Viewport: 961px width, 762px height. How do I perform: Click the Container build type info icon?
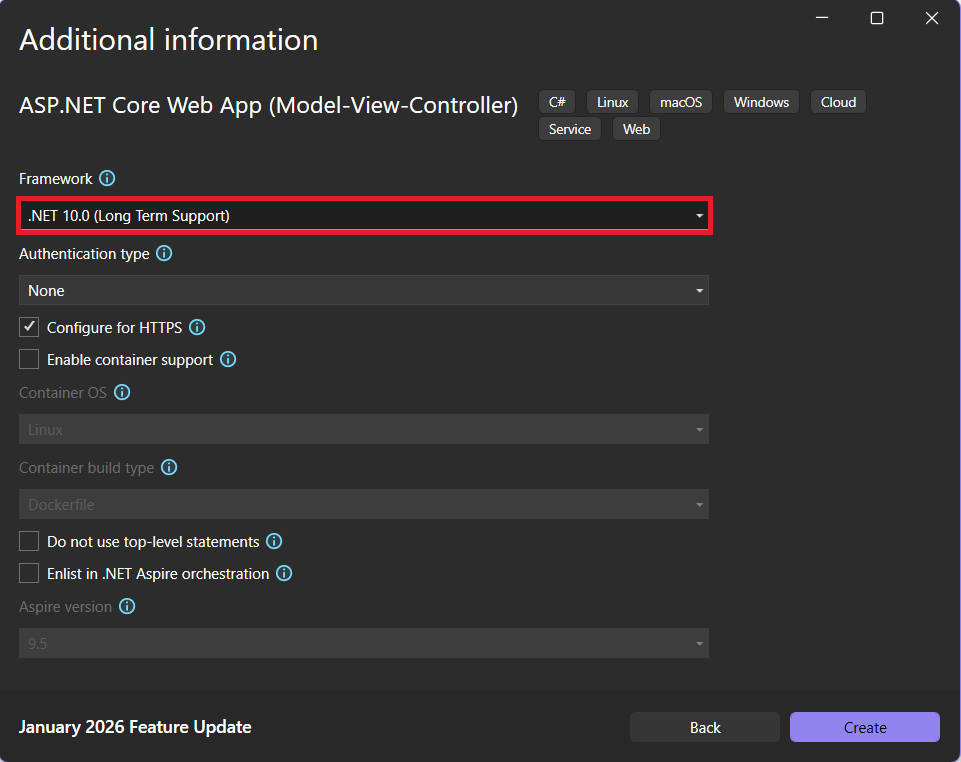pyautogui.click(x=169, y=467)
